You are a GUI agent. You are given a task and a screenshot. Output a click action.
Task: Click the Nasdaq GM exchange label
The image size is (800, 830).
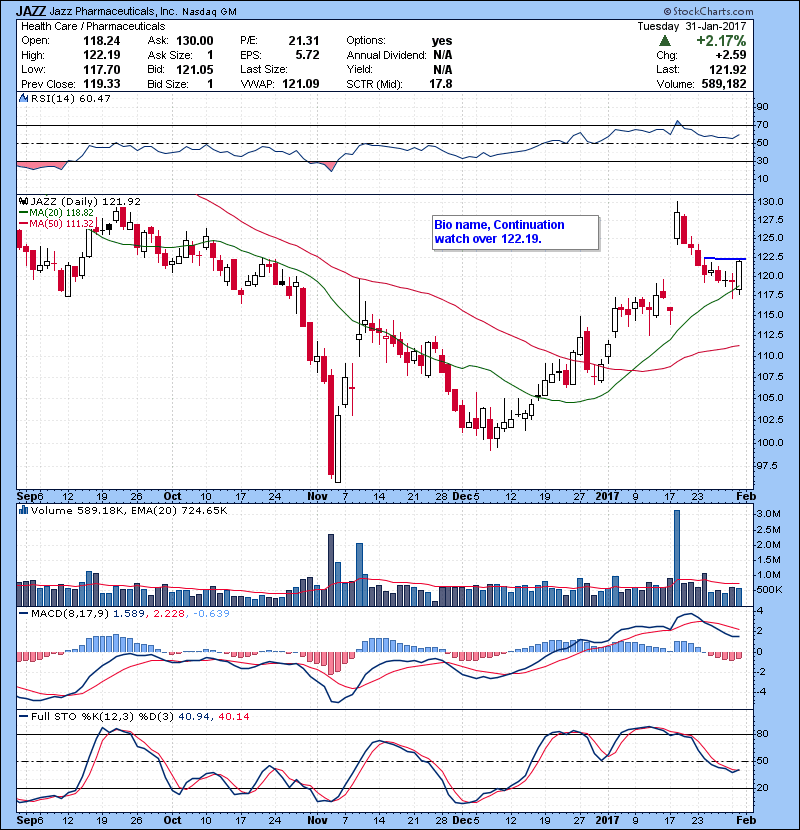tap(210, 12)
